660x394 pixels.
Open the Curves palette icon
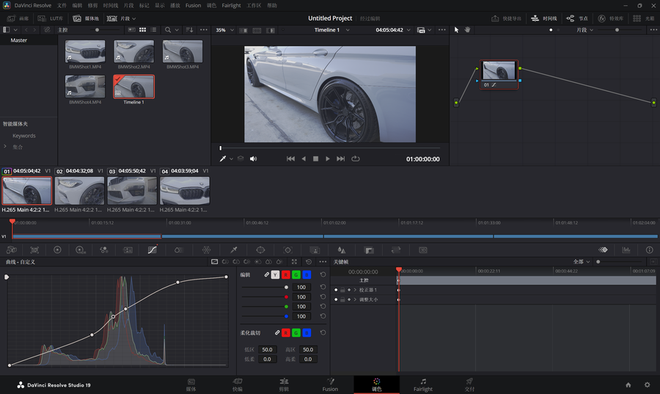click(152, 250)
